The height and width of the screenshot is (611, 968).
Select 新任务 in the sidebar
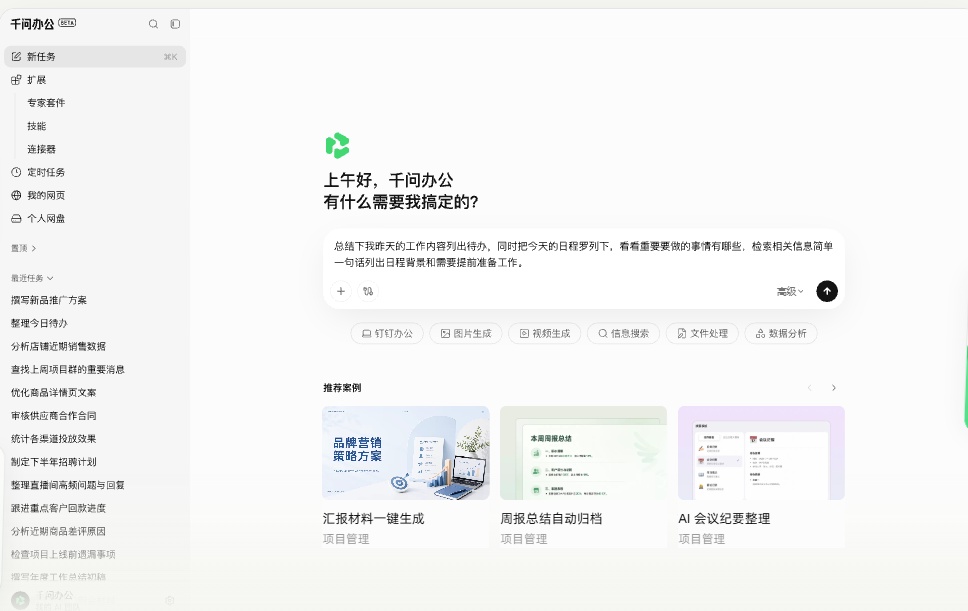[94, 57]
